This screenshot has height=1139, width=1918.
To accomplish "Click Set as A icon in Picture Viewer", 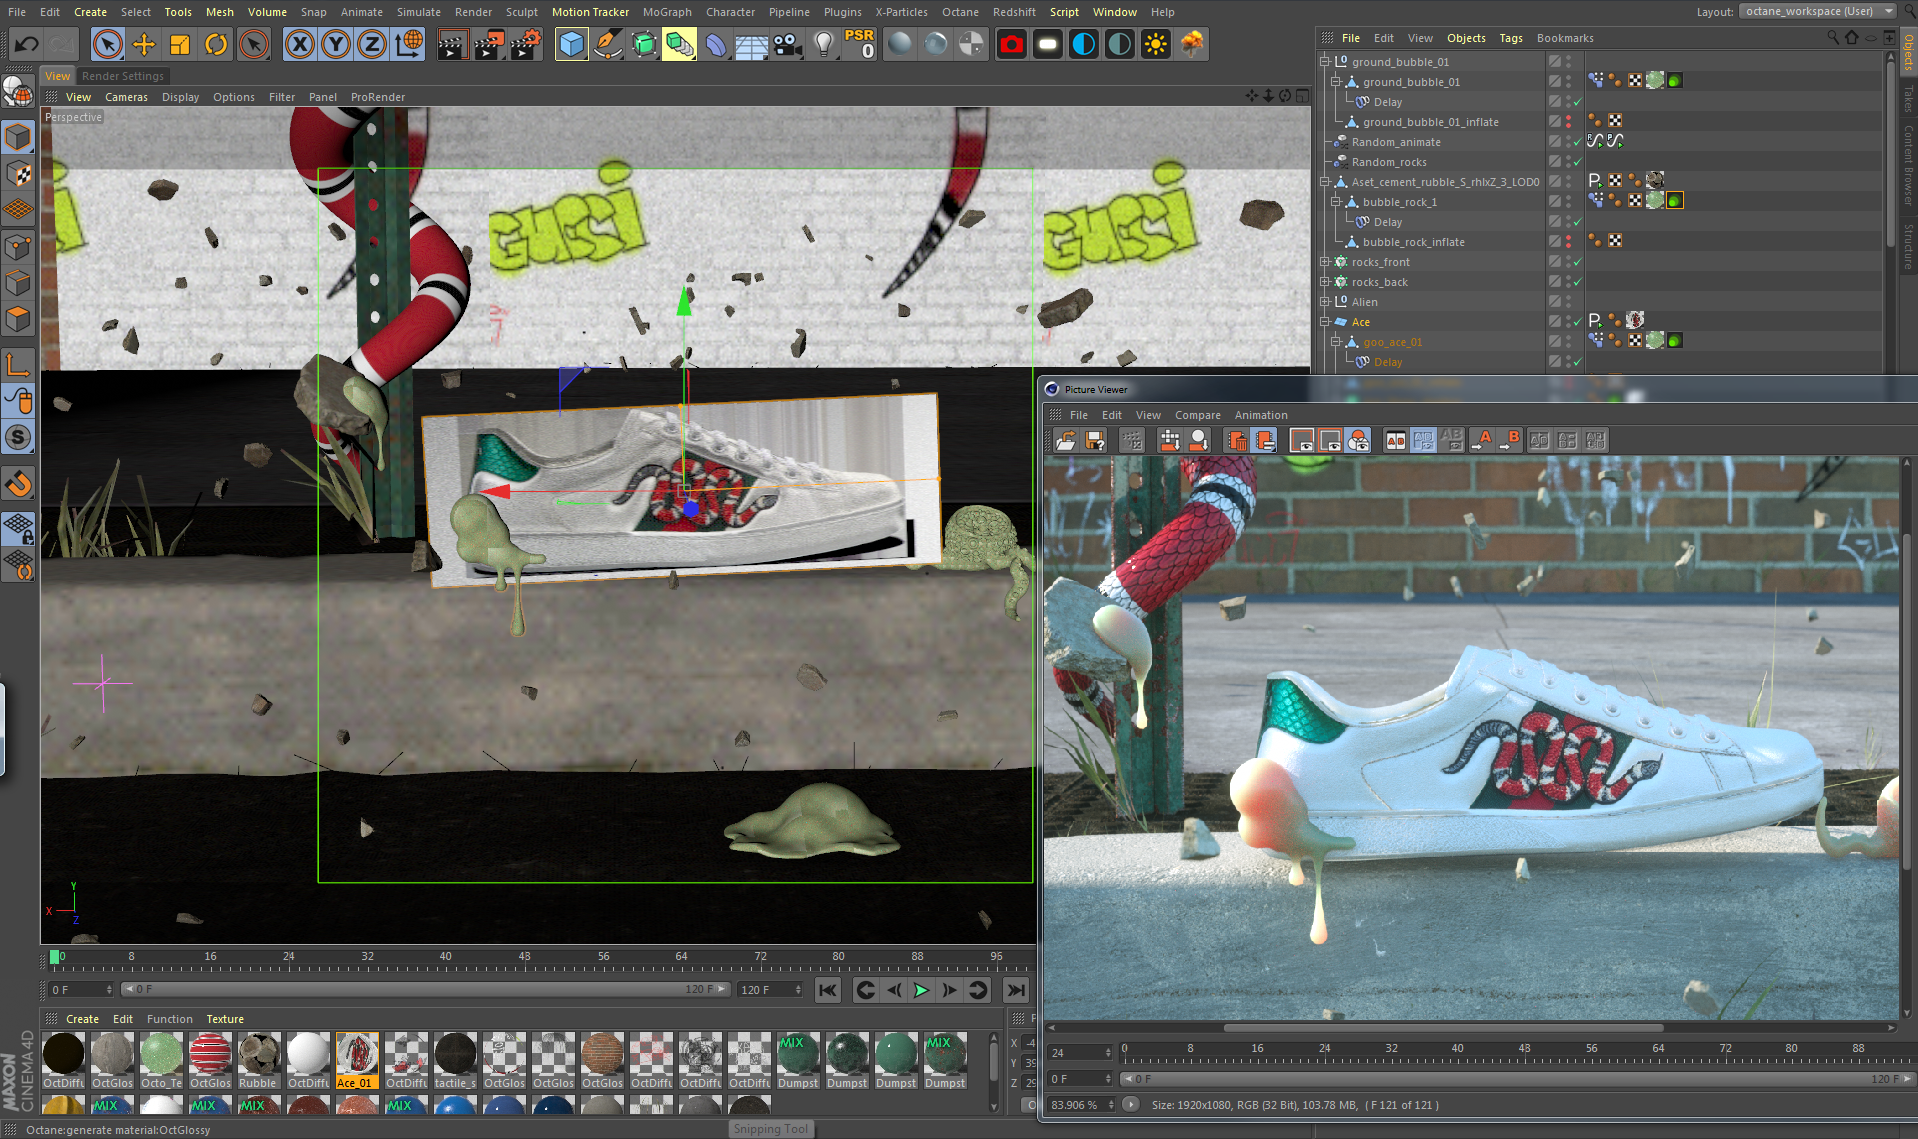I will (1482, 440).
